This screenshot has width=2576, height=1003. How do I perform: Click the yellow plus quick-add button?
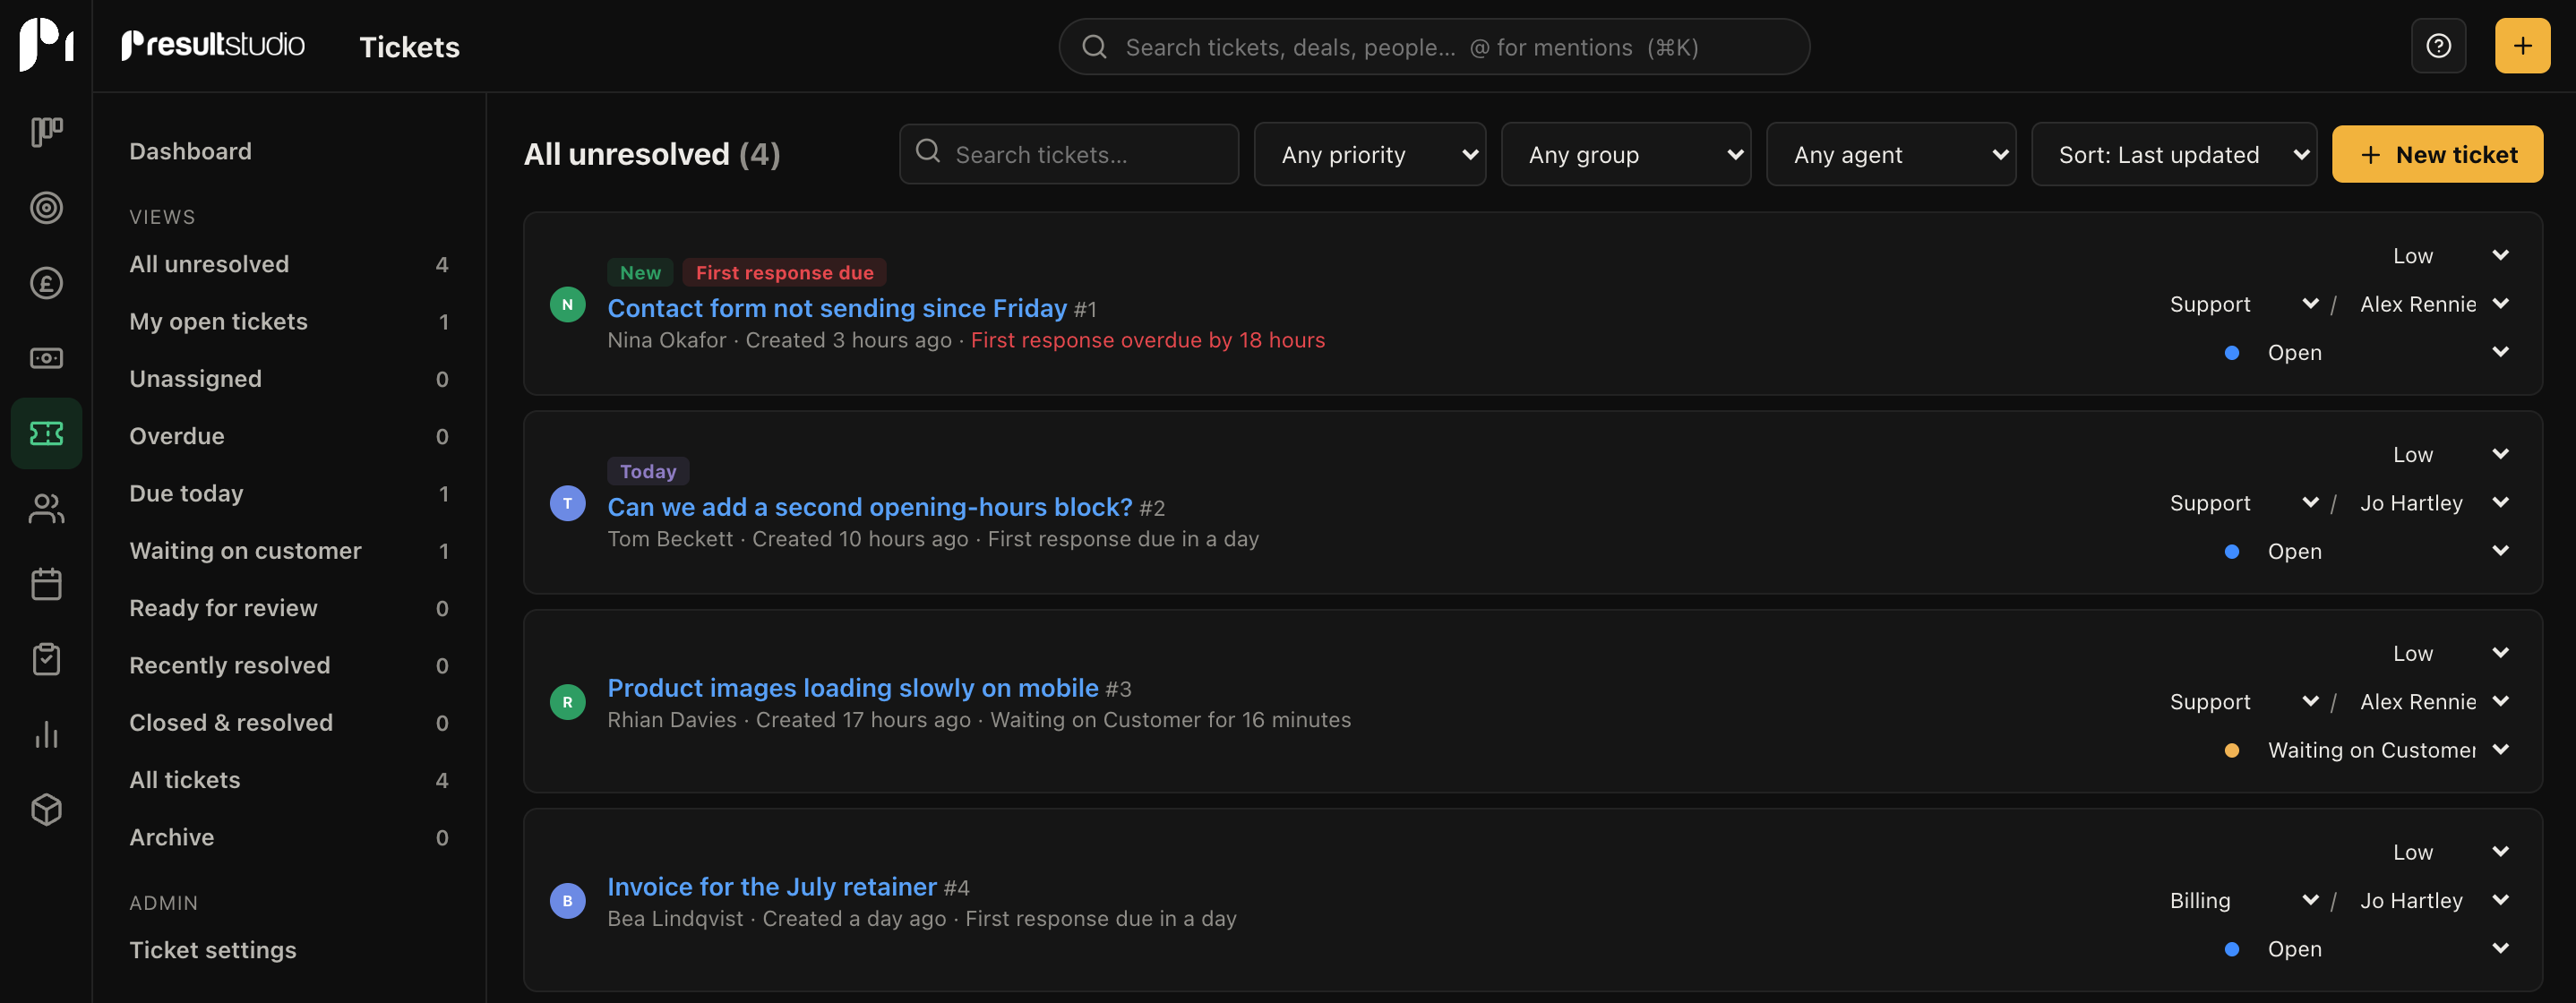[2522, 46]
